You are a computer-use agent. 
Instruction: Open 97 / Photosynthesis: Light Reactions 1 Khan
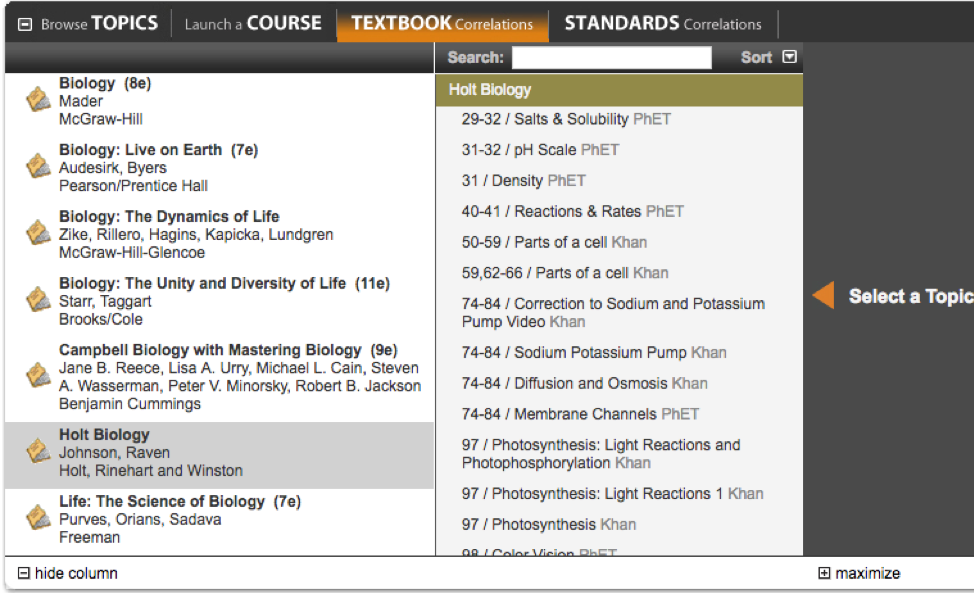pyautogui.click(x=612, y=494)
